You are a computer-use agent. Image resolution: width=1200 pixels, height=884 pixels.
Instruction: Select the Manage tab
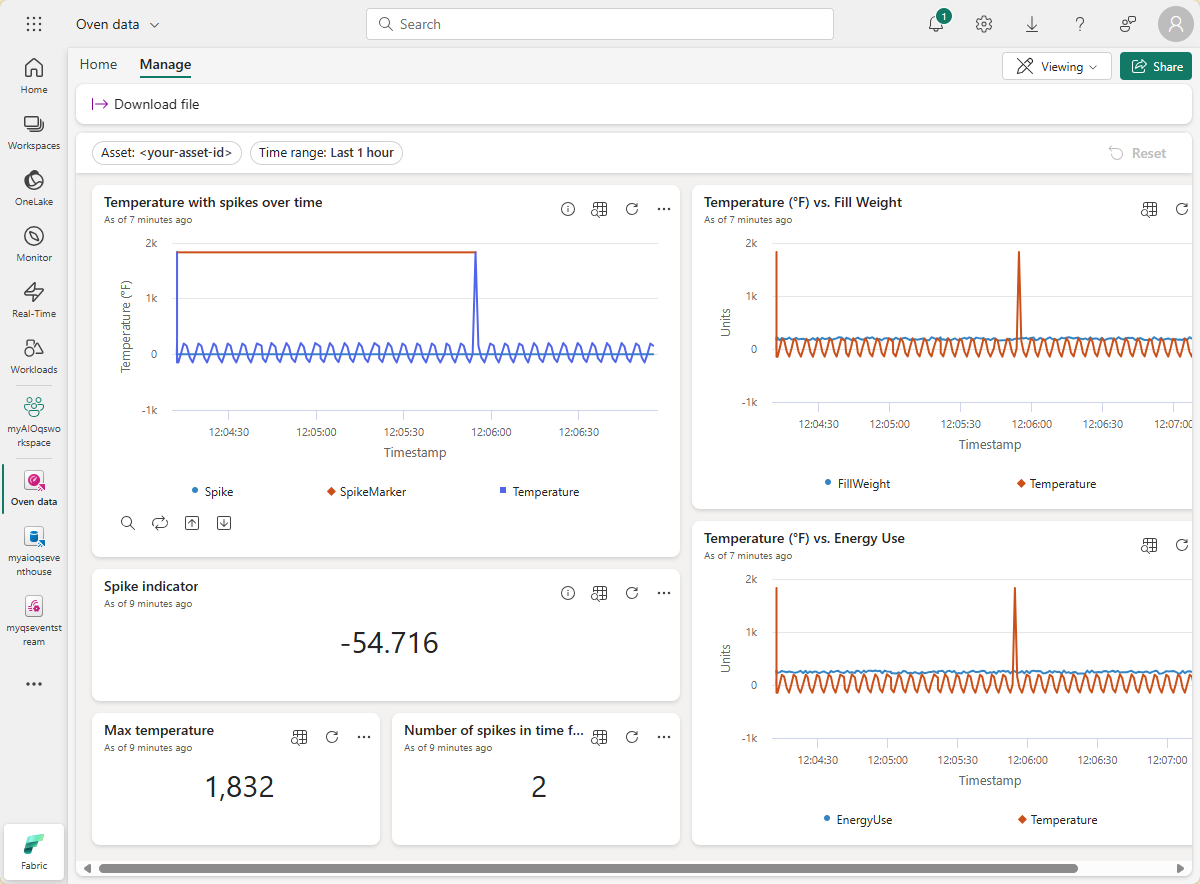tap(165, 64)
